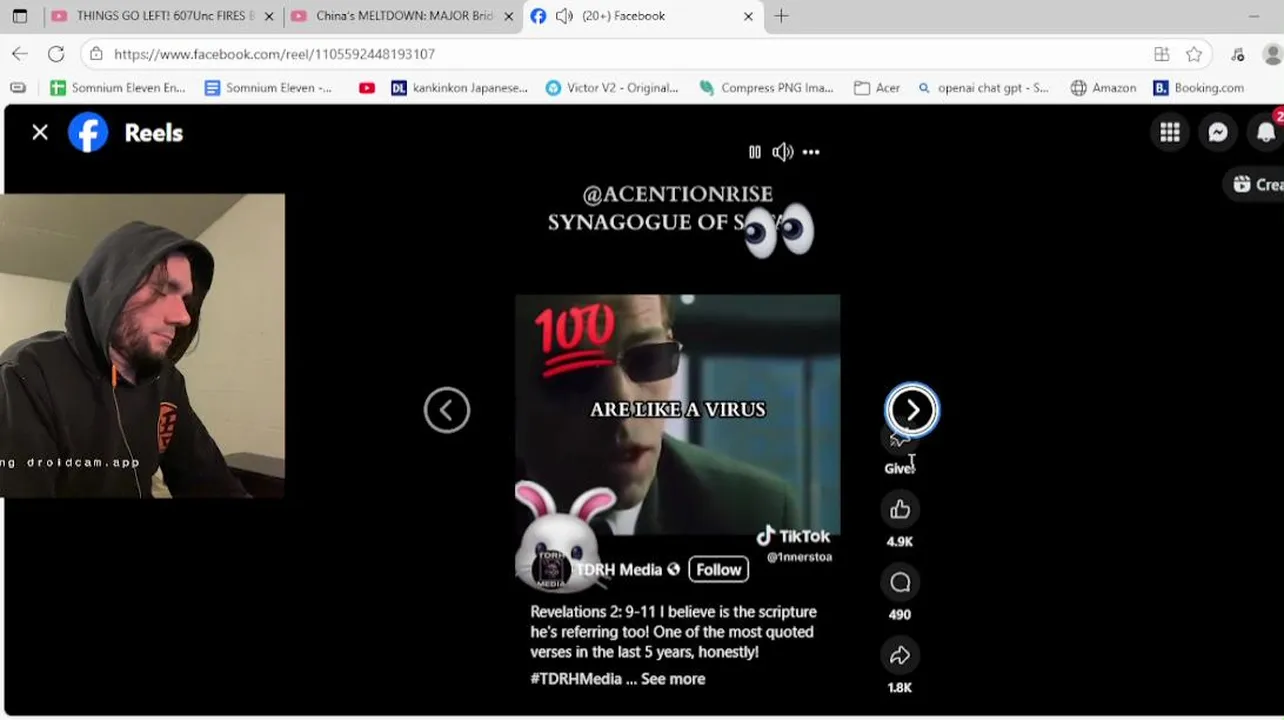1284x720 pixels.
Task: Add this page to favorites star
Action: coord(1194,54)
